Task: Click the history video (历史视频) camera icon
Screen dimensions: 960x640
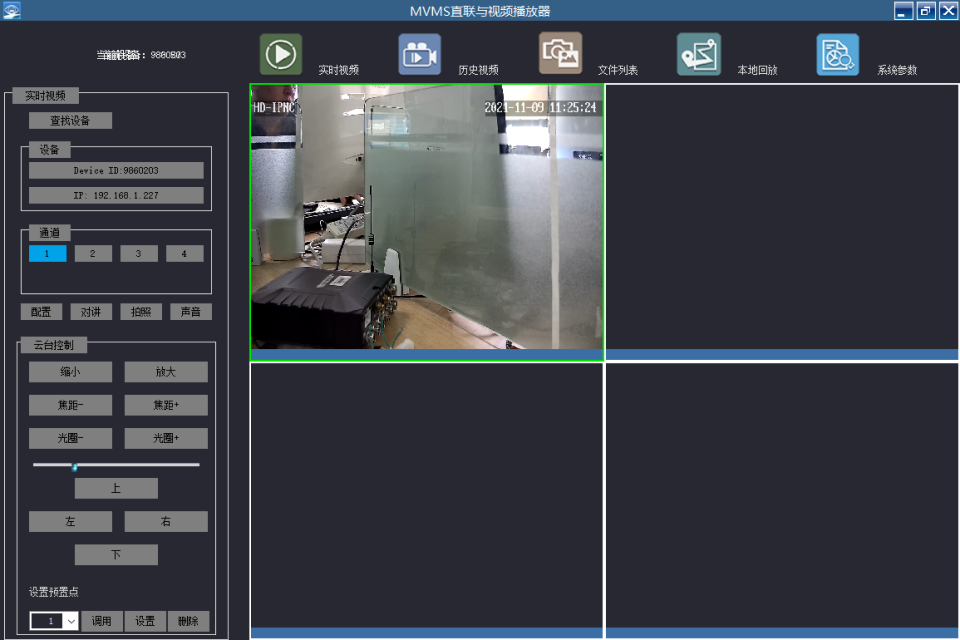Action: pos(419,54)
